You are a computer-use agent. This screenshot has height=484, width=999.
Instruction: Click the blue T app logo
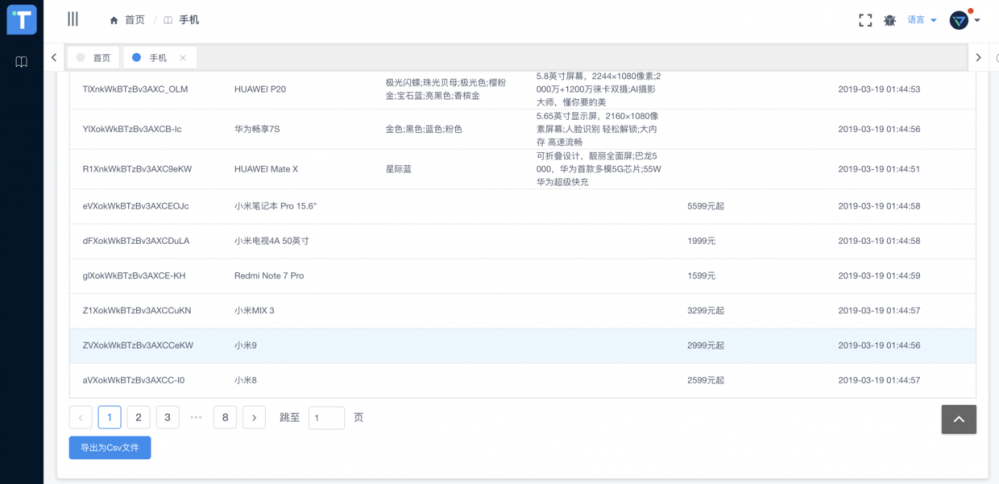(22, 20)
